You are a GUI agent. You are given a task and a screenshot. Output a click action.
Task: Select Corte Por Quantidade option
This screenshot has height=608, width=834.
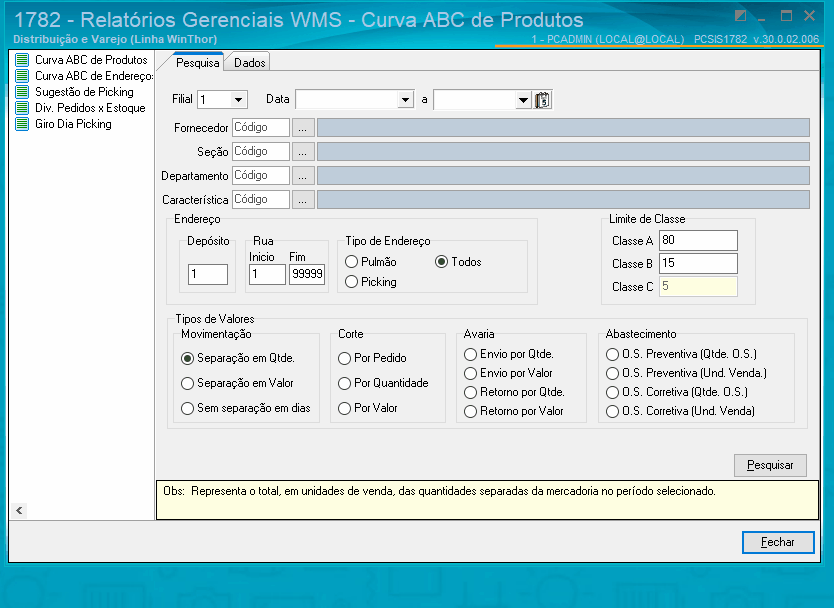tap(345, 383)
